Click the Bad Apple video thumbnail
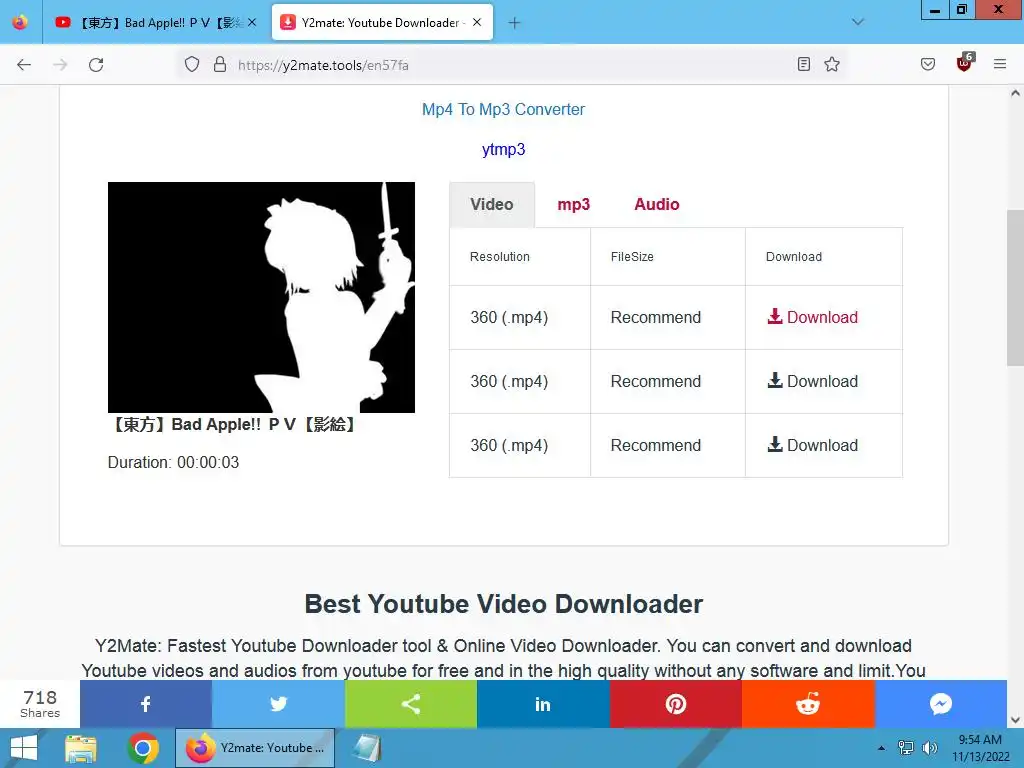The height and width of the screenshot is (768, 1024). (261, 297)
